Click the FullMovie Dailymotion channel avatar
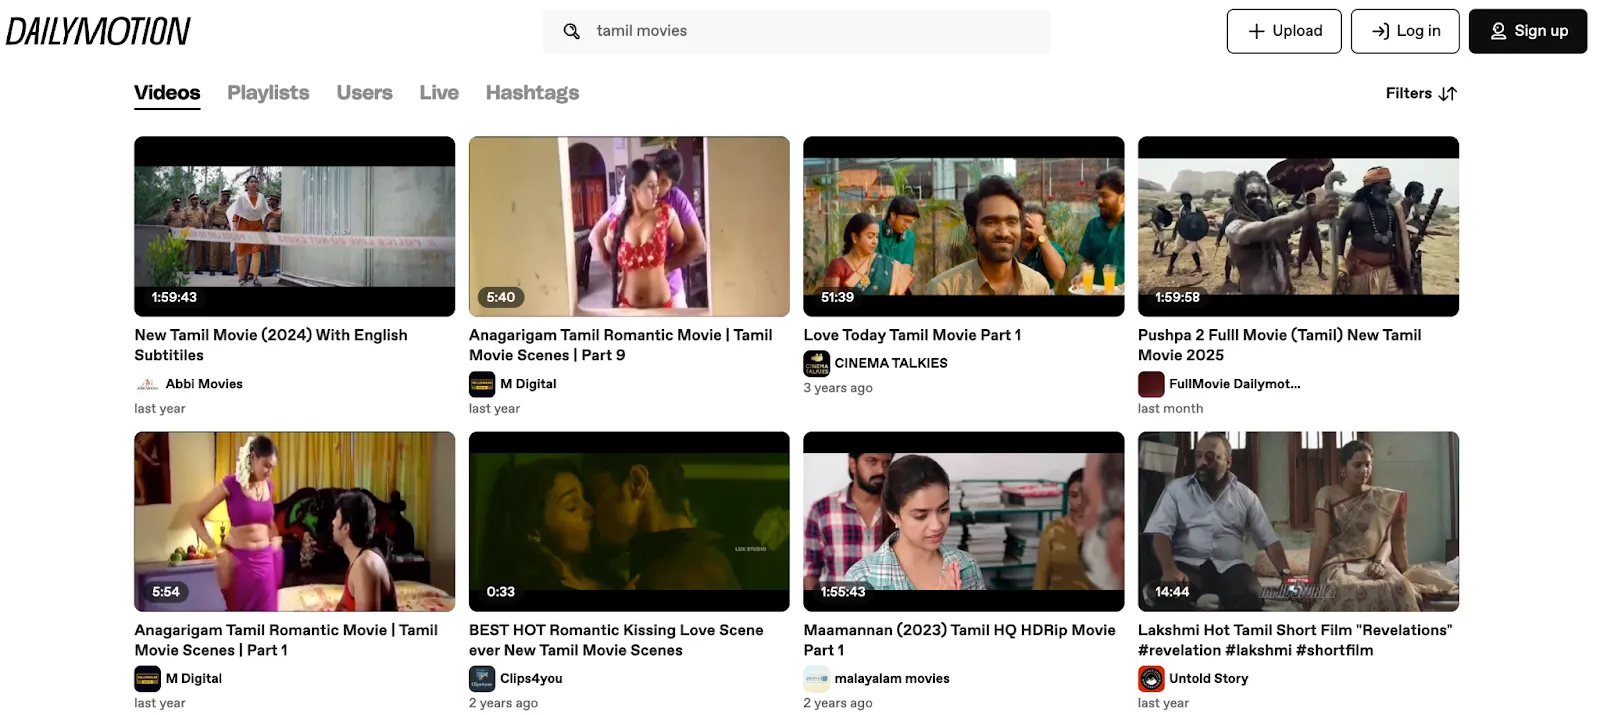 tap(1151, 384)
